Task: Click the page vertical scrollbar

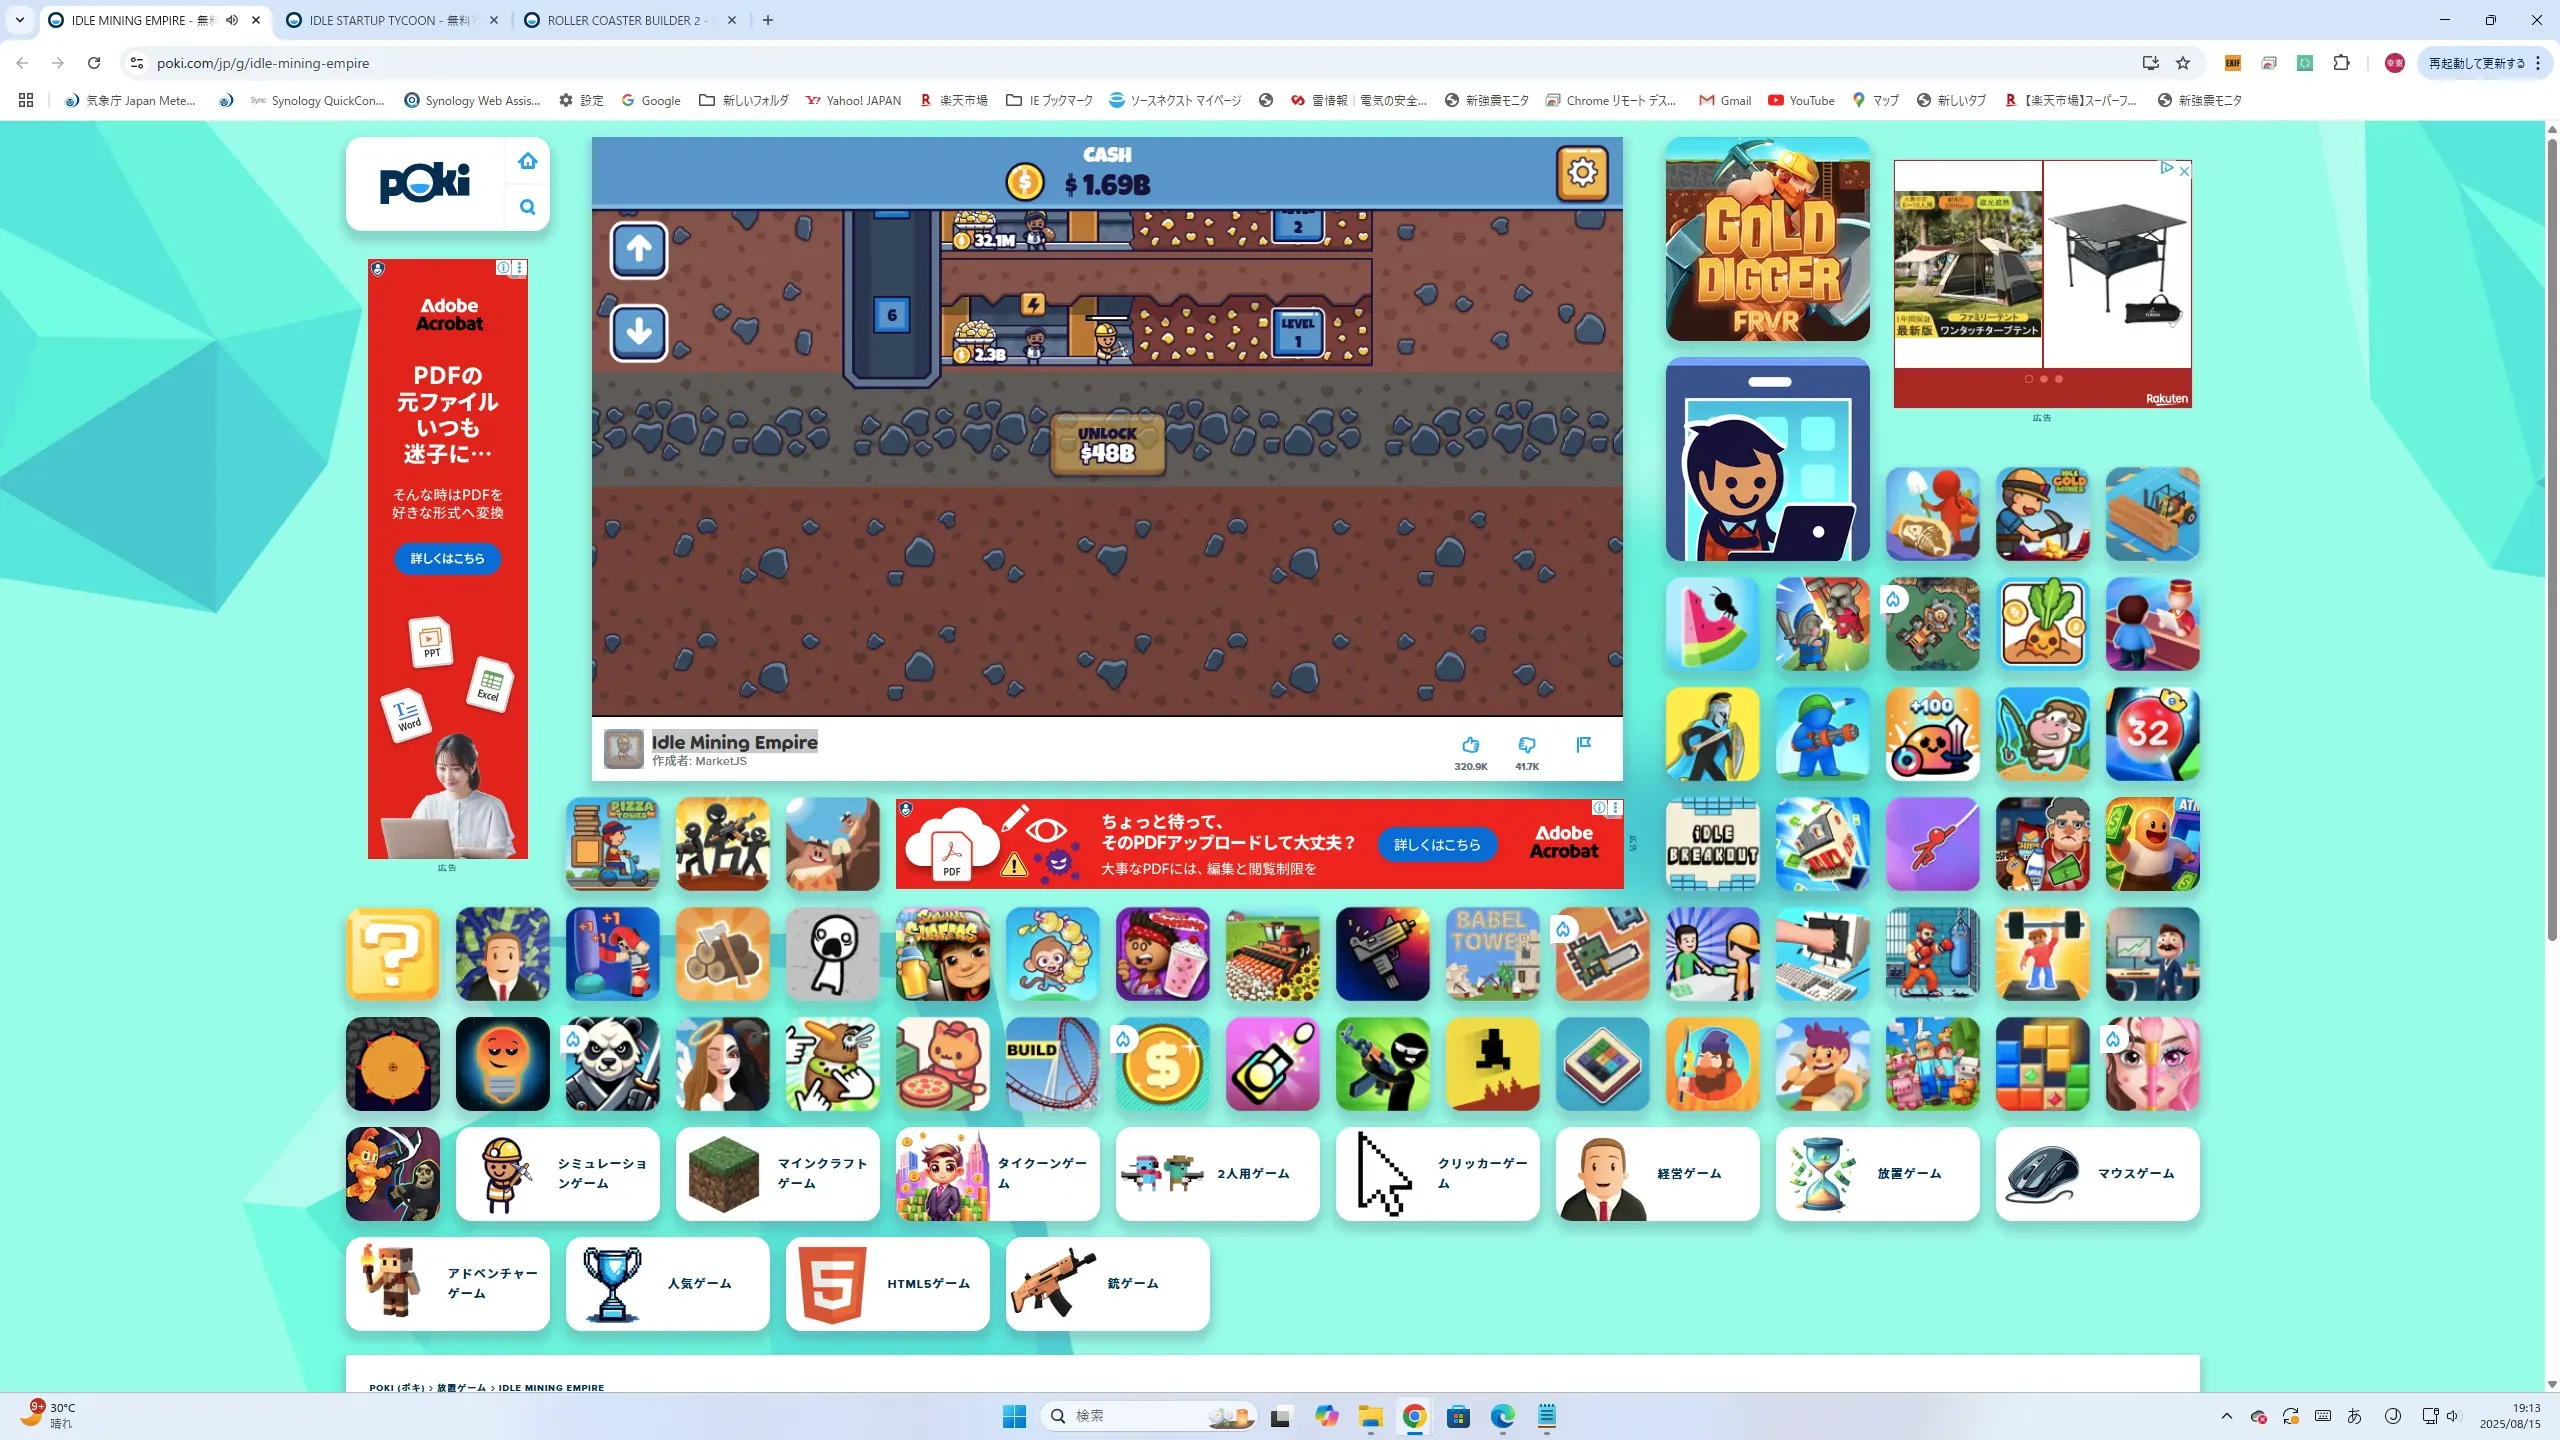Action: tap(2551, 540)
